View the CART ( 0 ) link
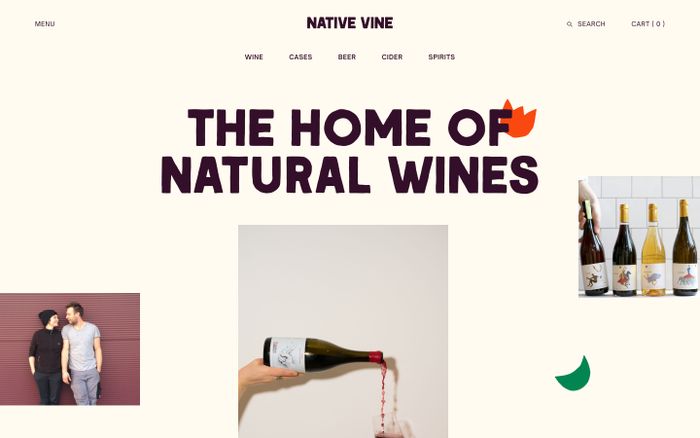 [x=648, y=24]
